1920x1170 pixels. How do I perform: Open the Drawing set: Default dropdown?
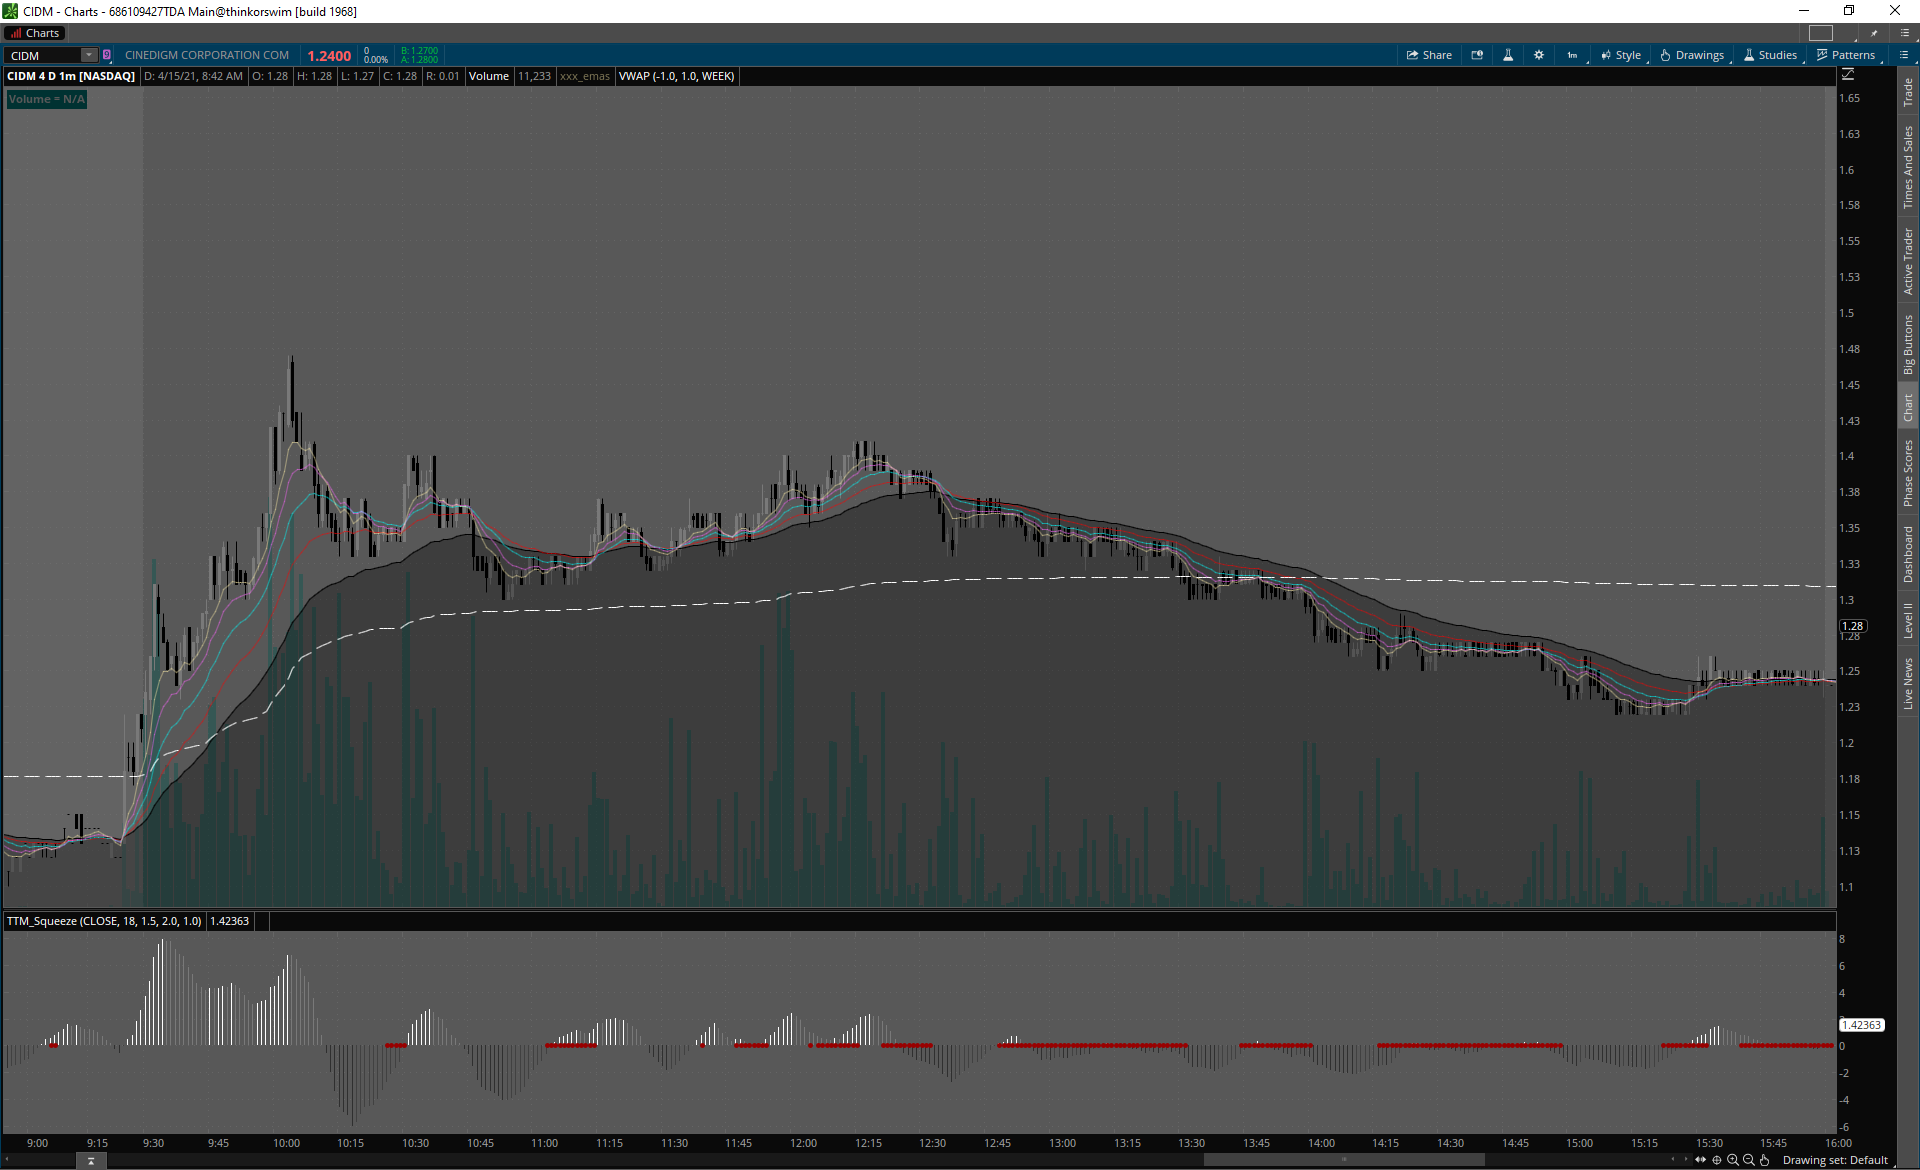(1835, 1160)
